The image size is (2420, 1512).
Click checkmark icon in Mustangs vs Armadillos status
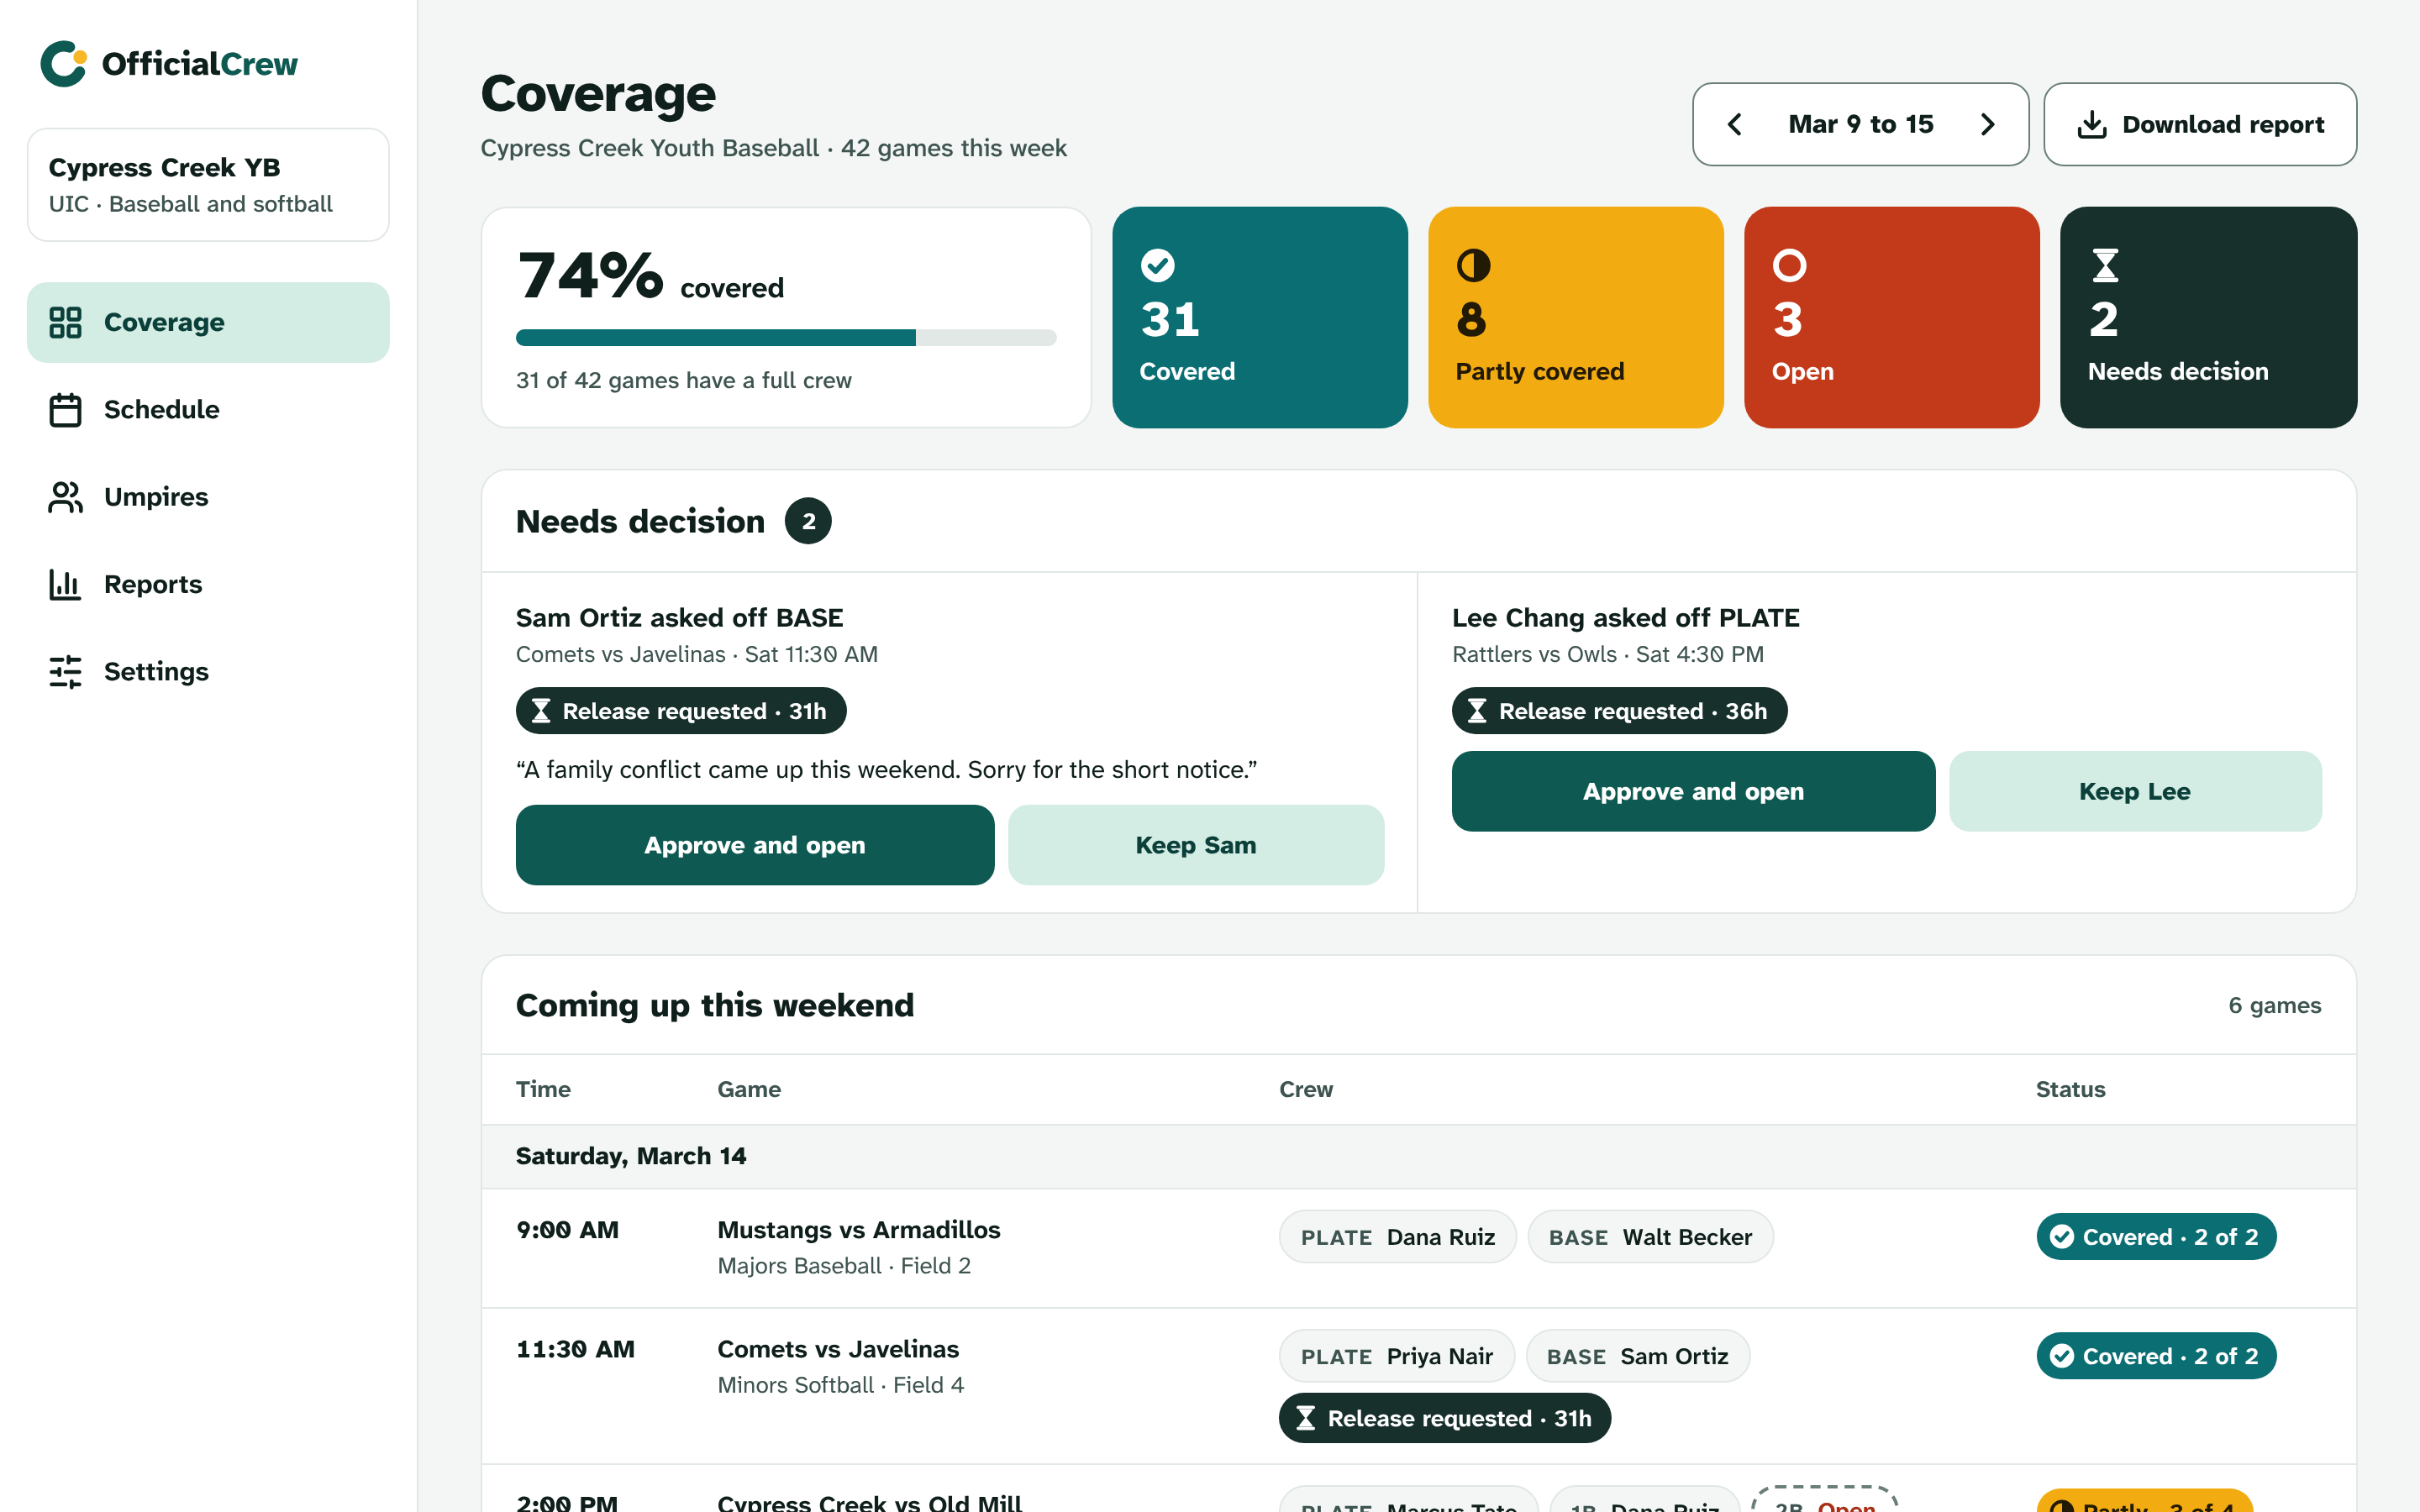click(2062, 1237)
